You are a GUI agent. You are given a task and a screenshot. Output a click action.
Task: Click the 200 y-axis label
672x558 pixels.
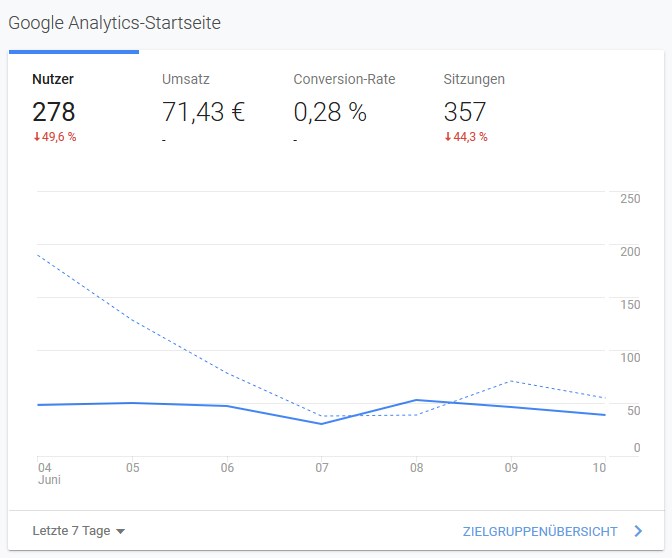630,252
